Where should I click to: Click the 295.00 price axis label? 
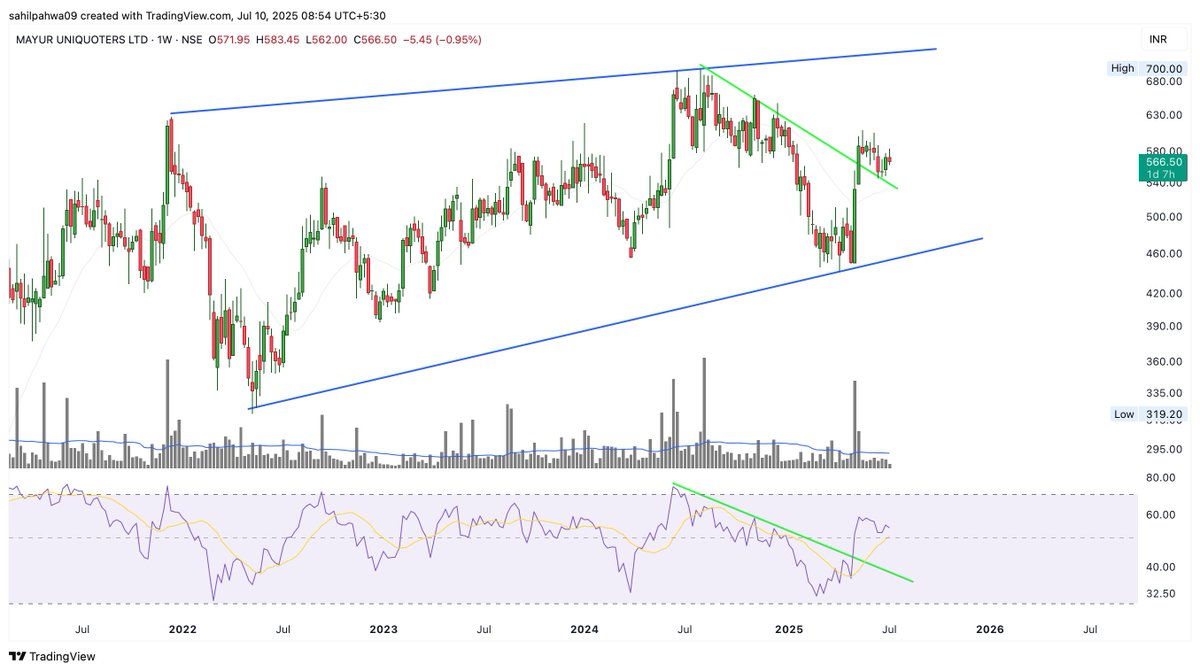pyautogui.click(x=1164, y=450)
